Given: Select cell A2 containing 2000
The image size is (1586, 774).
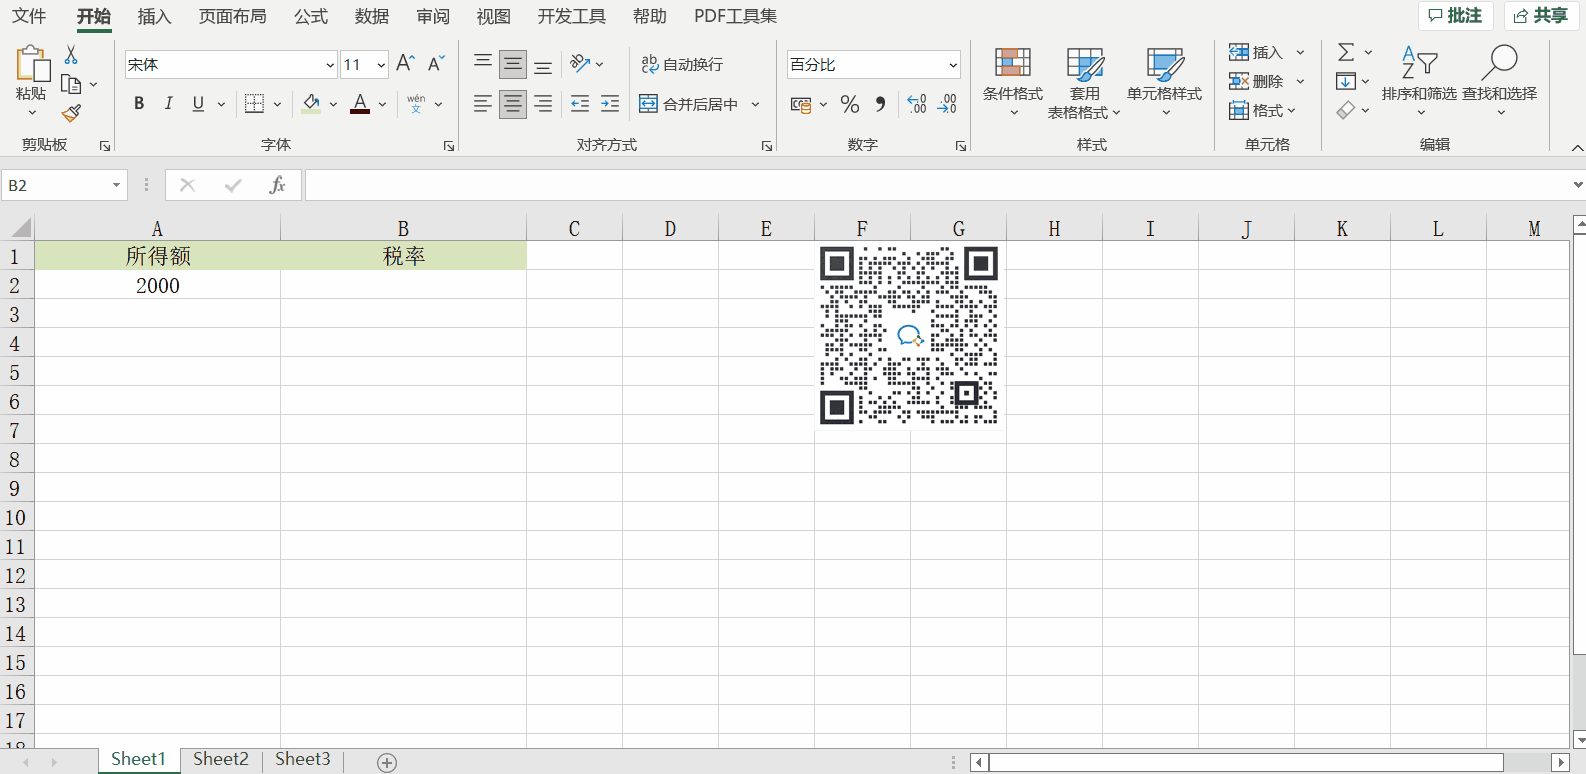Looking at the screenshot, I should coord(158,285).
